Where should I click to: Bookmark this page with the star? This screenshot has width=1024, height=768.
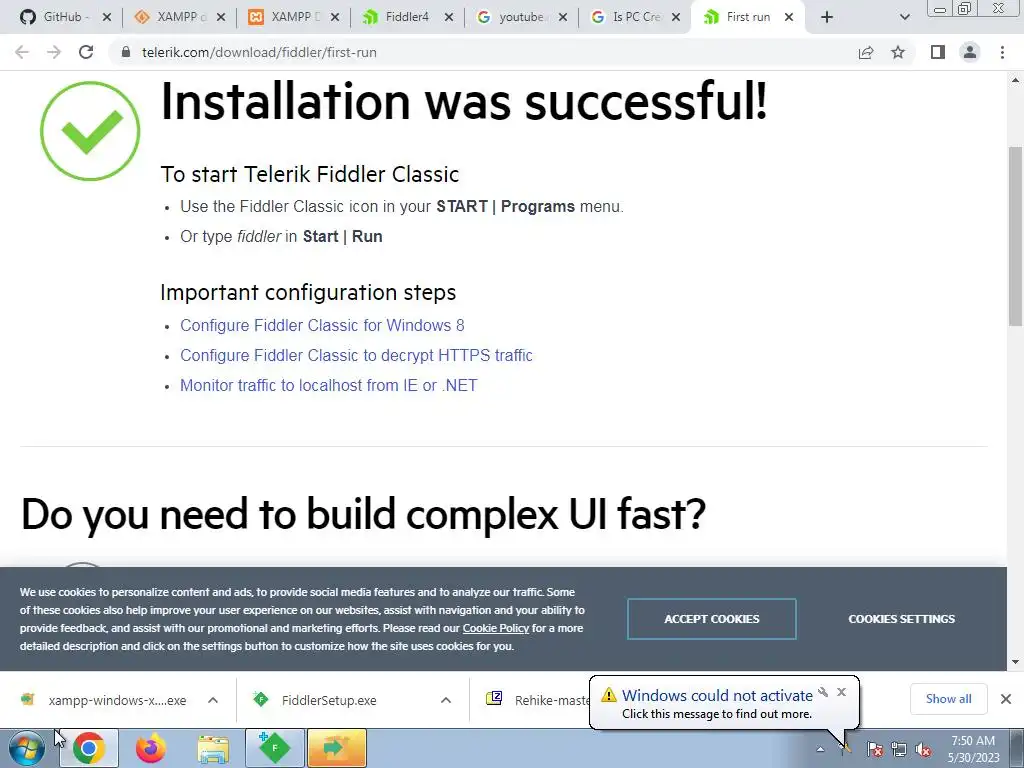click(898, 52)
